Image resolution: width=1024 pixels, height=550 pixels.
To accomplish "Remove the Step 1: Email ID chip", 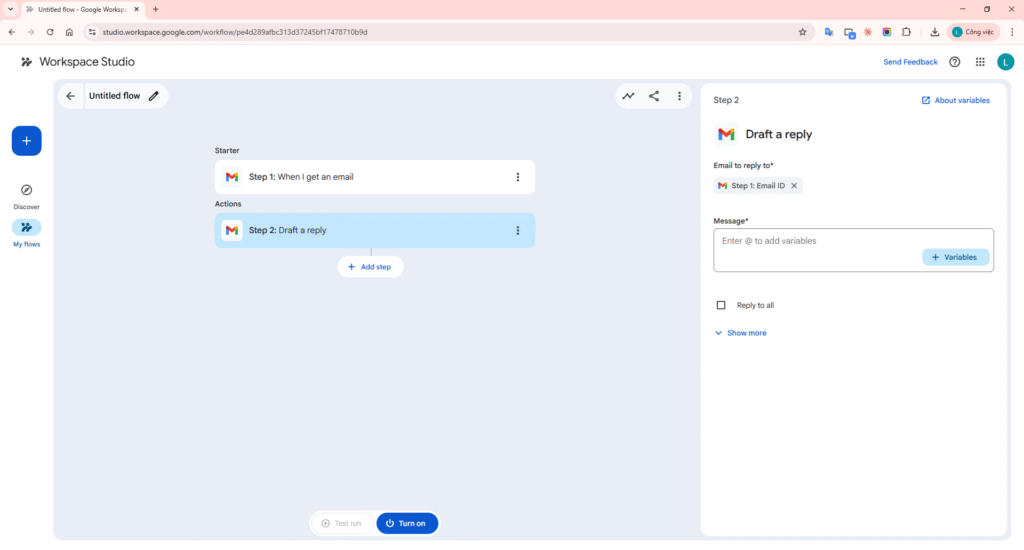I will 794,186.
